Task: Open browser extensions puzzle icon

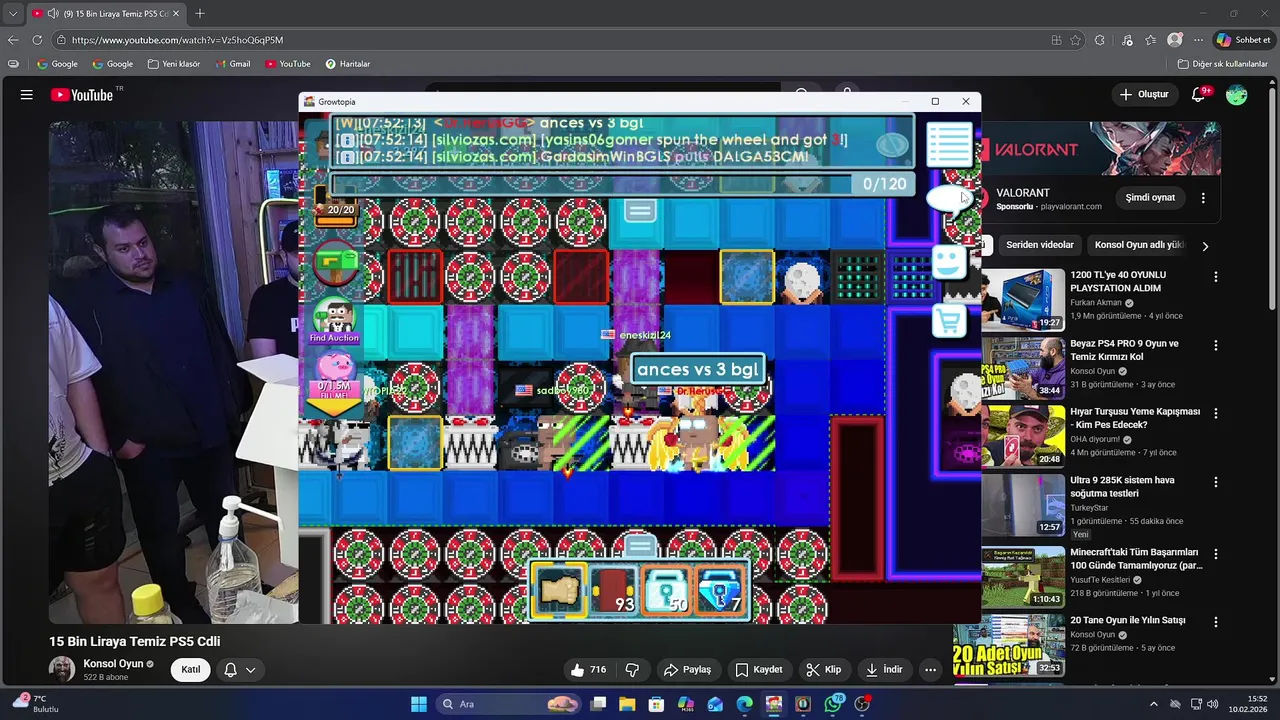Action: 1100,40
